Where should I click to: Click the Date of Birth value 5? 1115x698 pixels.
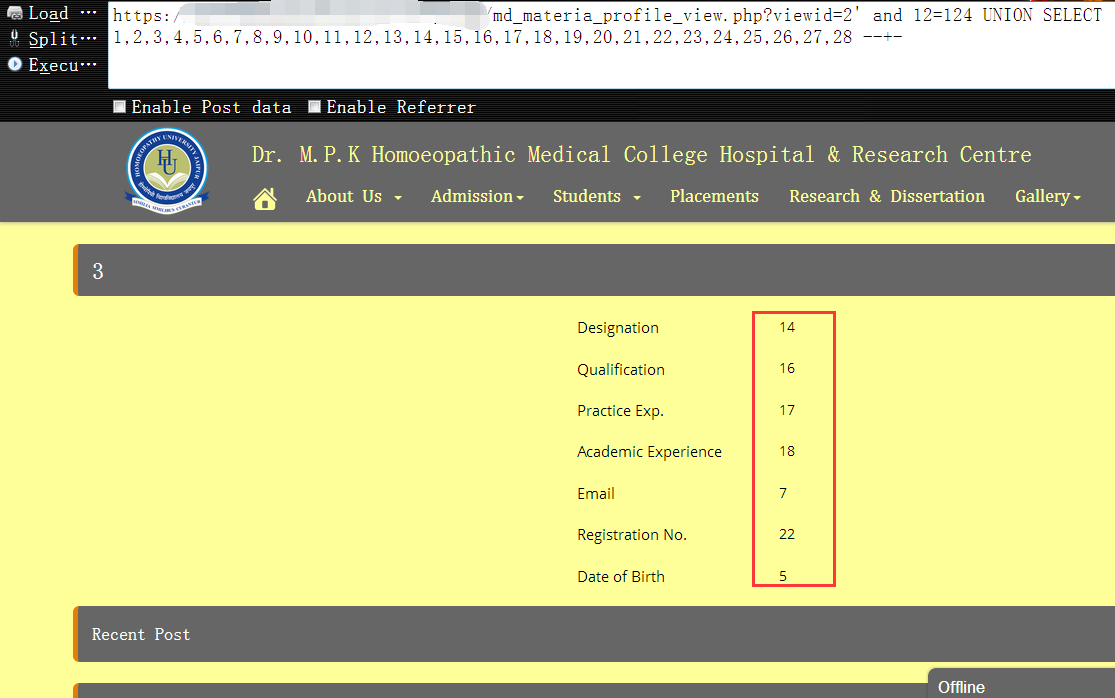pyautogui.click(x=783, y=576)
